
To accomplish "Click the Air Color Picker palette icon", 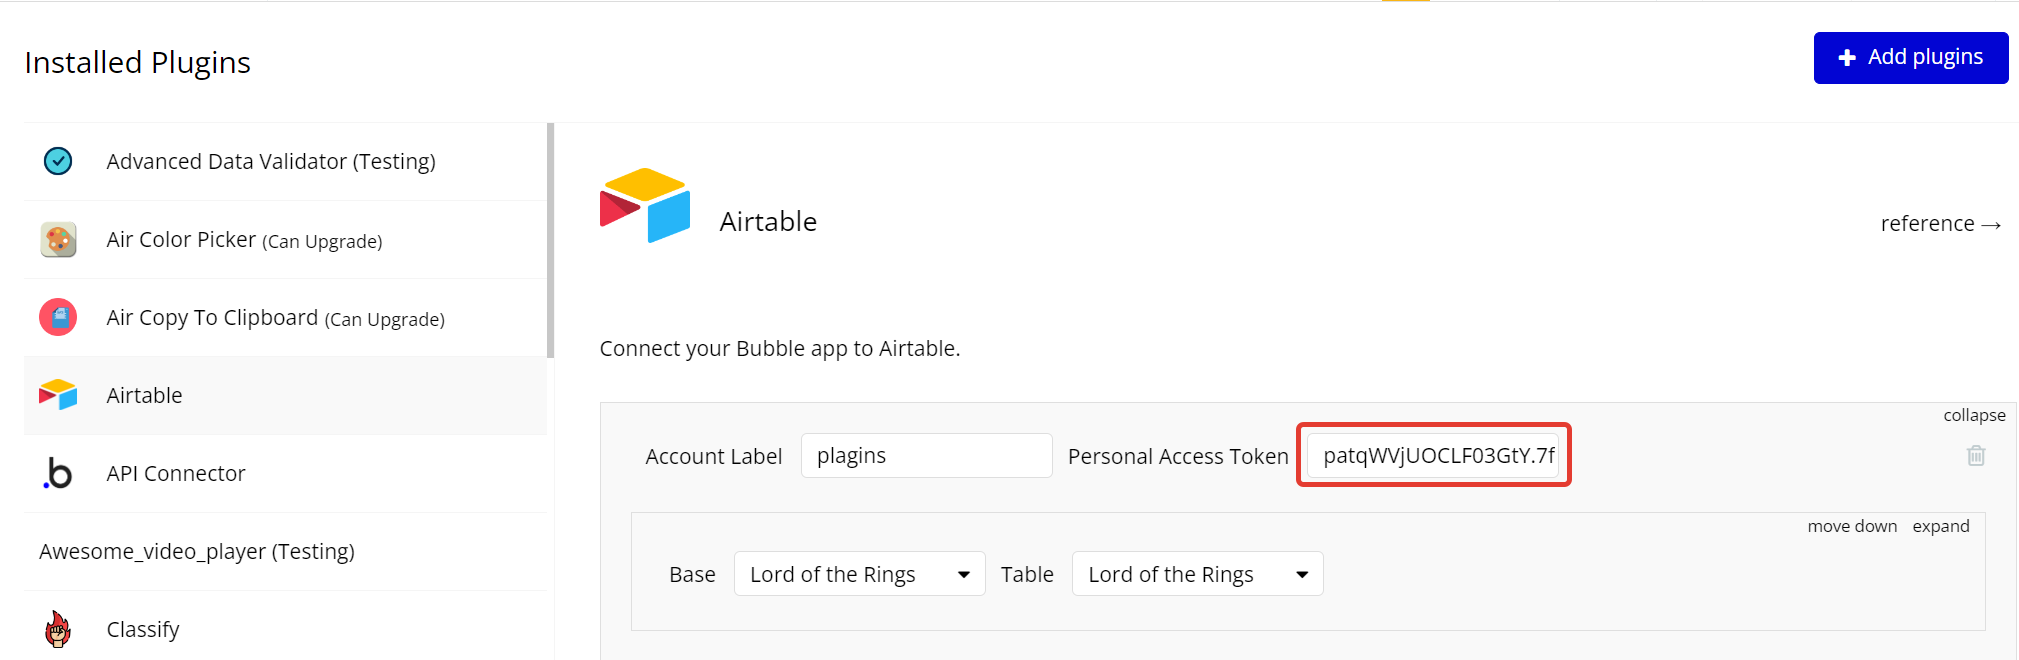I will [58, 240].
